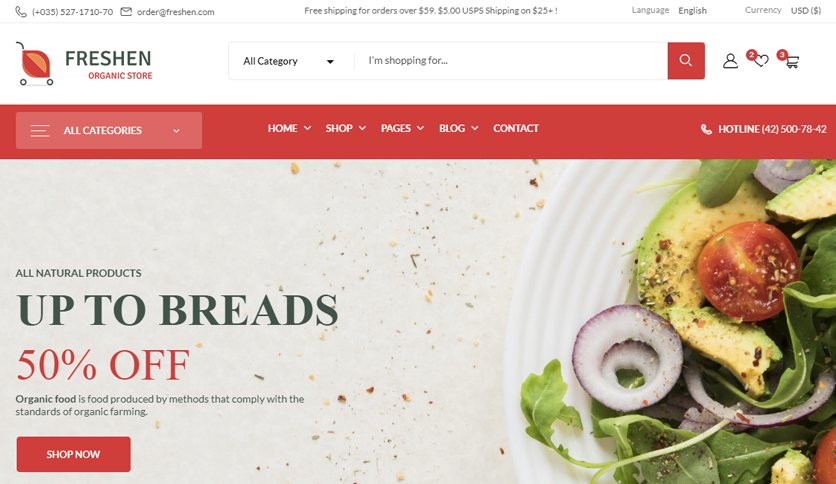
Task: Open the user account icon
Action: [x=730, y=61]
